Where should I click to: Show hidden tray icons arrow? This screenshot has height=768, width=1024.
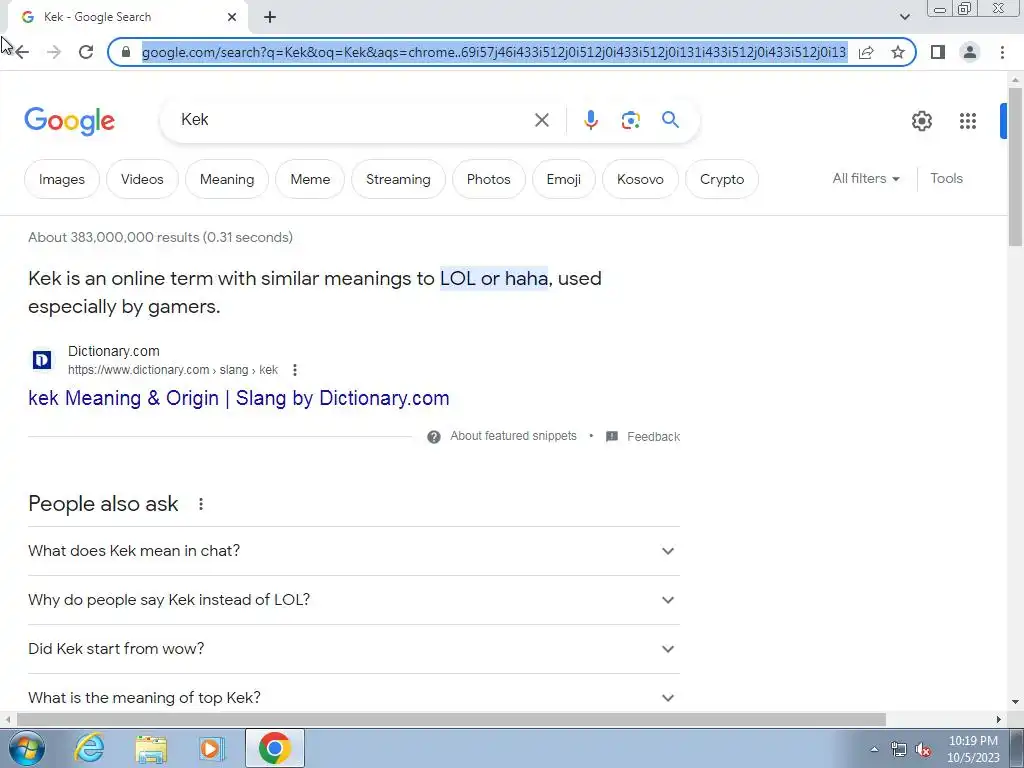pyautogui.click(x=874, y=750)
